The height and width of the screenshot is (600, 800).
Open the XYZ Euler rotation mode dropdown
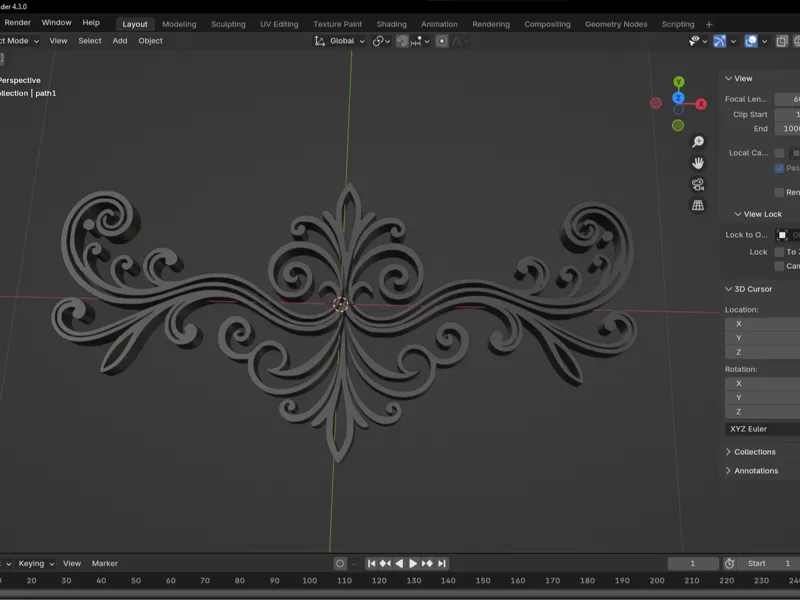[762, 429]
